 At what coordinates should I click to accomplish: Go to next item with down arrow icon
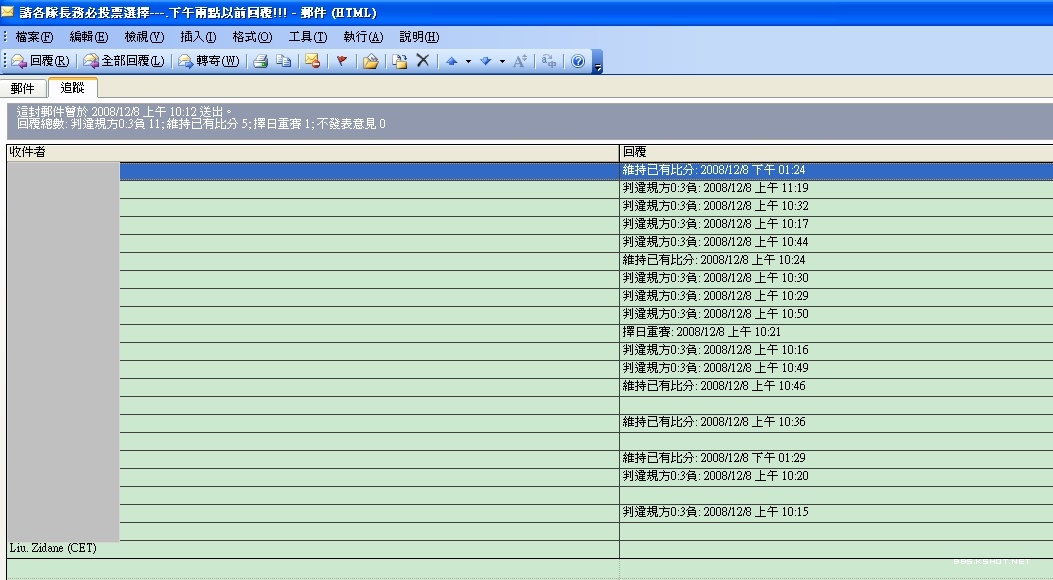[485, 61]
